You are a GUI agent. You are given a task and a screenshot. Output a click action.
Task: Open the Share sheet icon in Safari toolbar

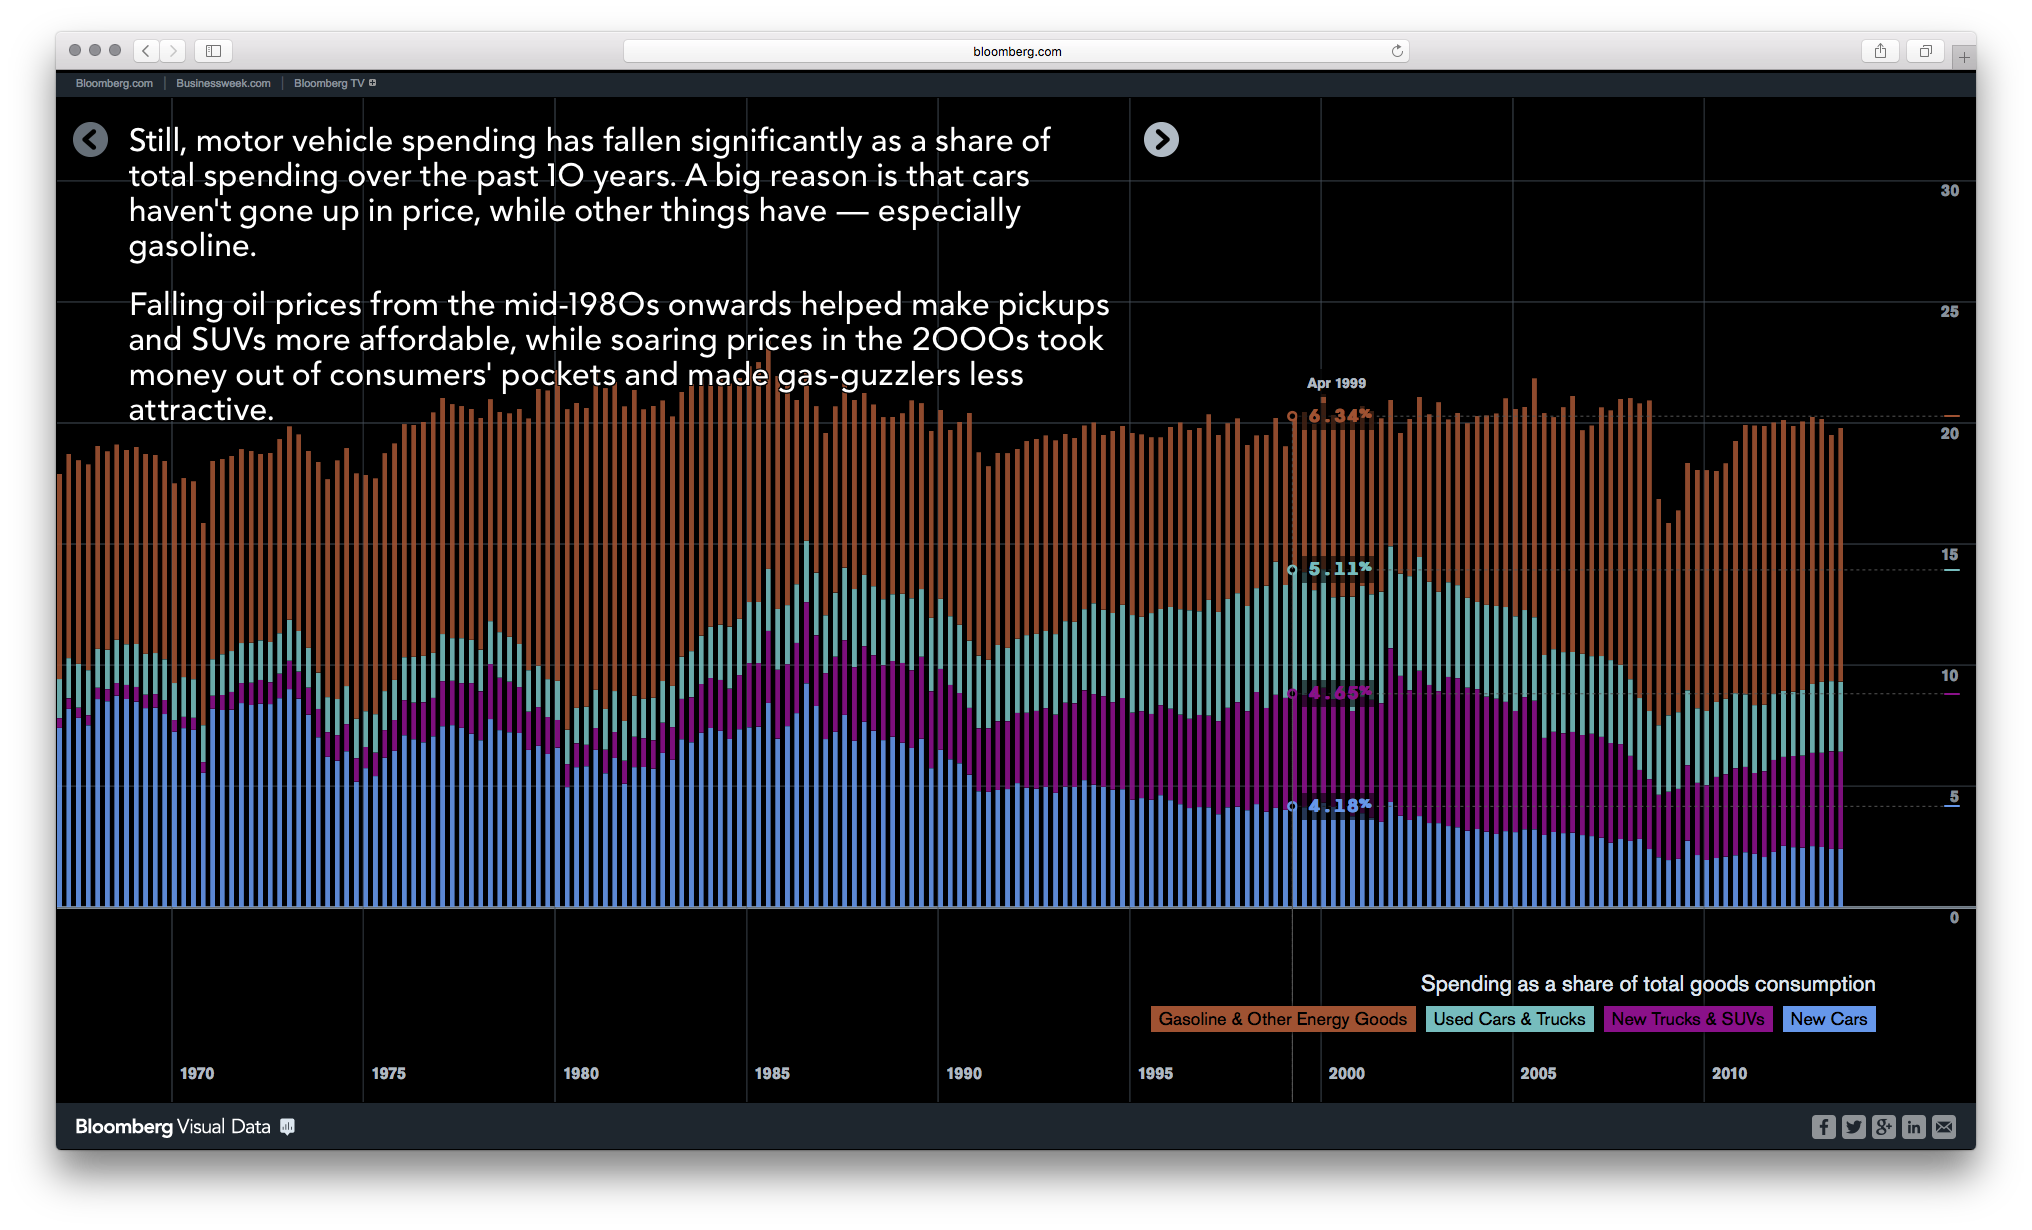coord(1882,51)
